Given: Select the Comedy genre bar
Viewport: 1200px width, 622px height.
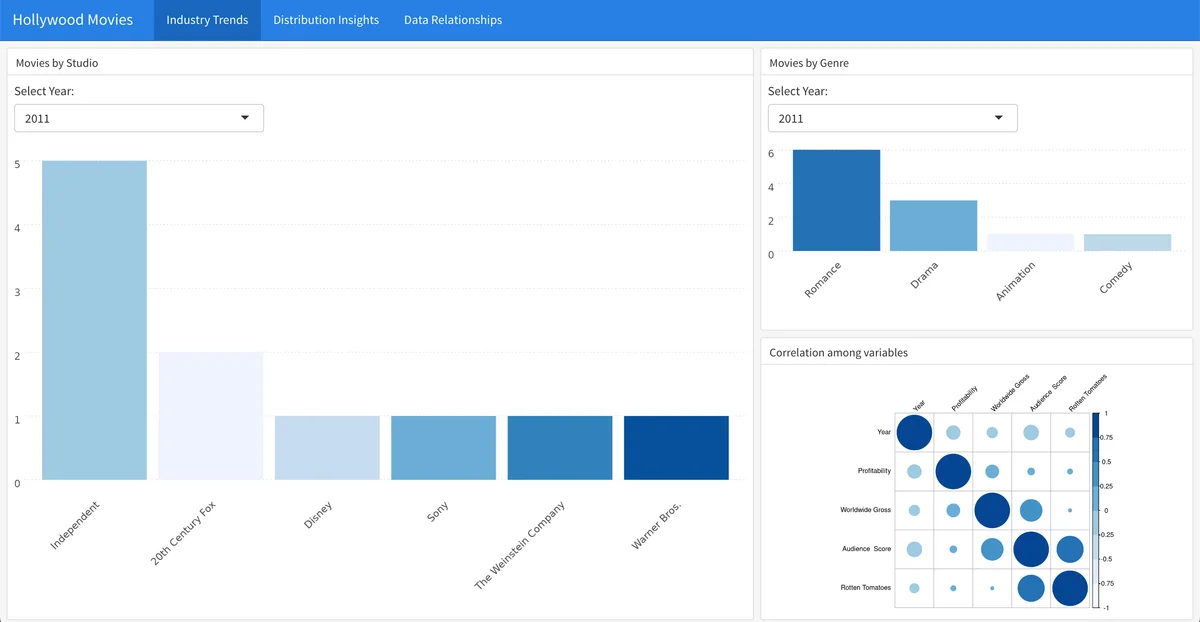Looking at the screenshot, I should coord(1127,243).
